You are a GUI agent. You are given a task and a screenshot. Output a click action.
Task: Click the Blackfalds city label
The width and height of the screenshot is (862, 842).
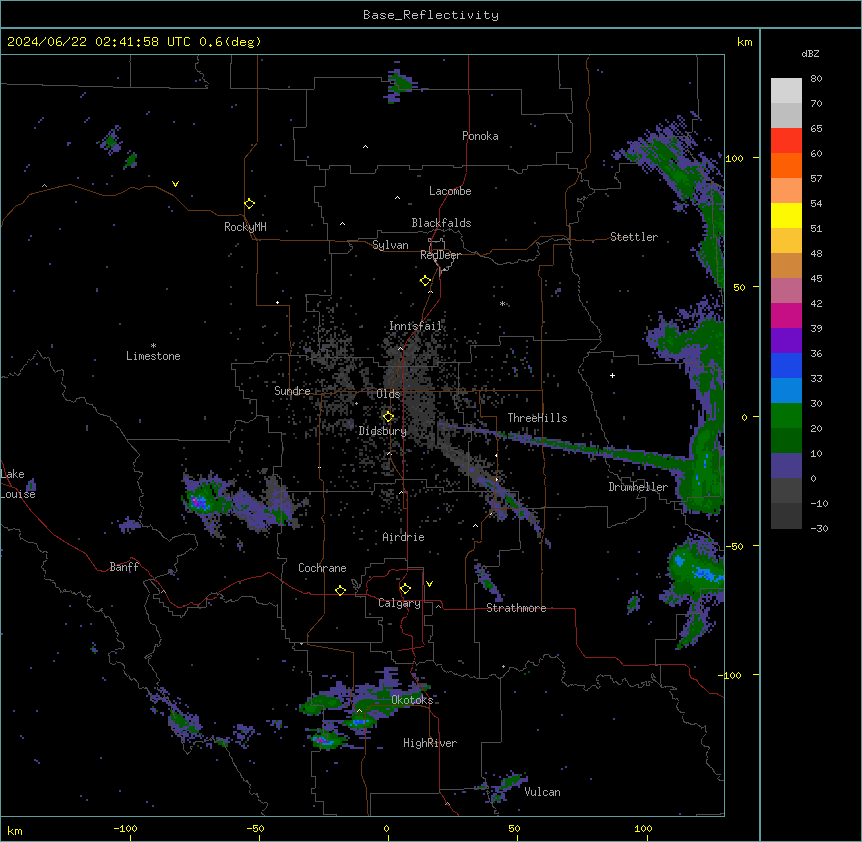[x=441, y=223]
